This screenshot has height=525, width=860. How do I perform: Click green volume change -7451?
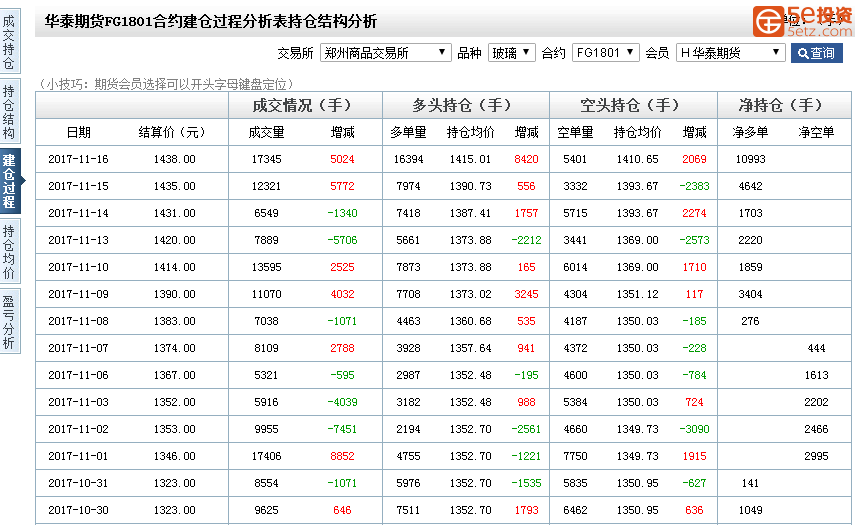342,429
